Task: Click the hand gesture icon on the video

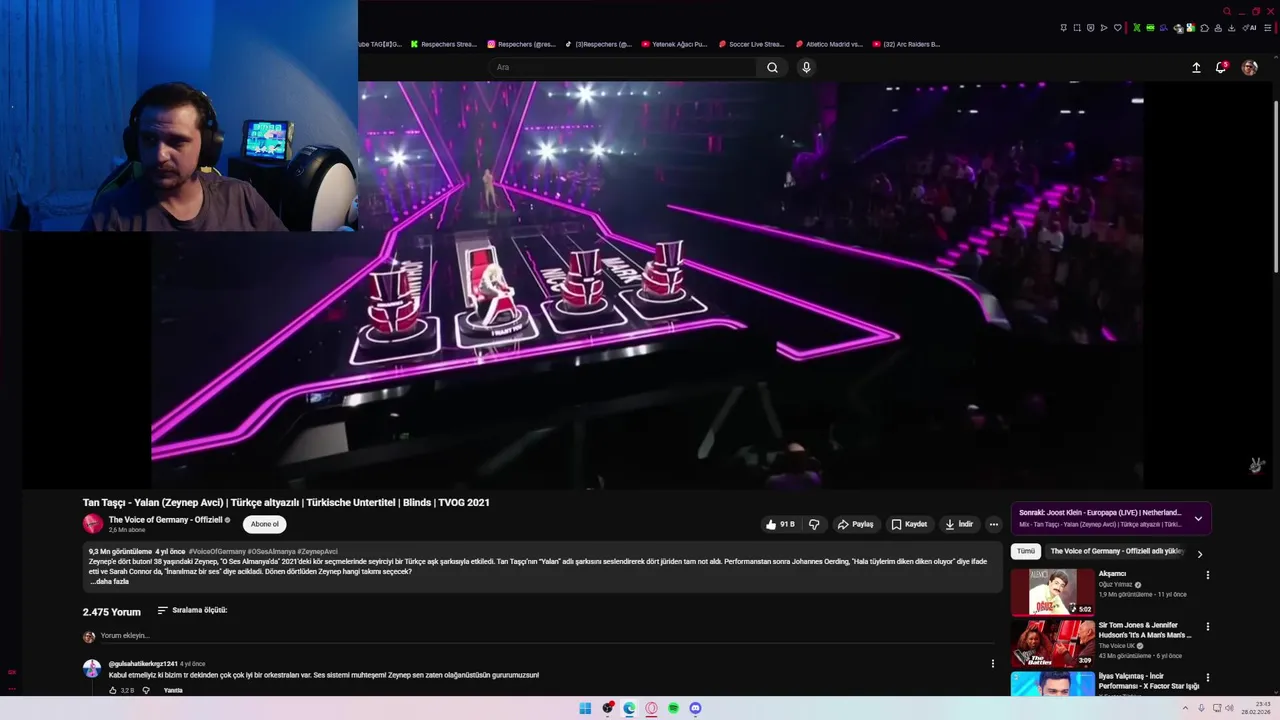Action: pos(1257,465)
